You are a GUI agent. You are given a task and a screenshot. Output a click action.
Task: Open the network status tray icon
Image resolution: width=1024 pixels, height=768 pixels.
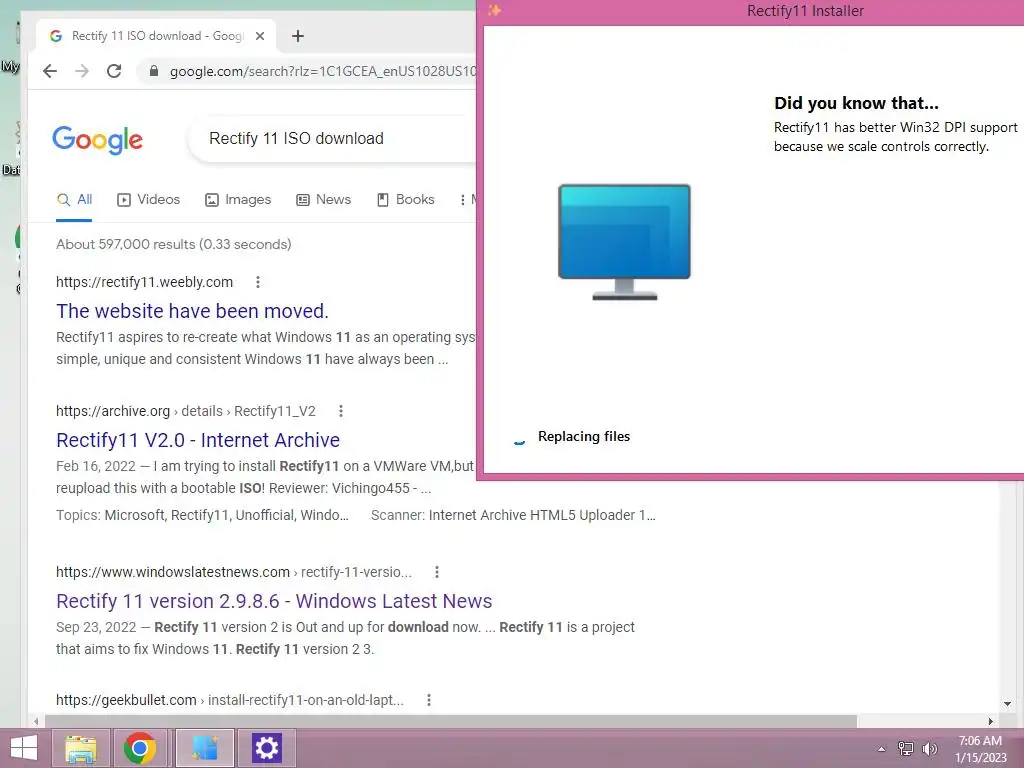906,748
